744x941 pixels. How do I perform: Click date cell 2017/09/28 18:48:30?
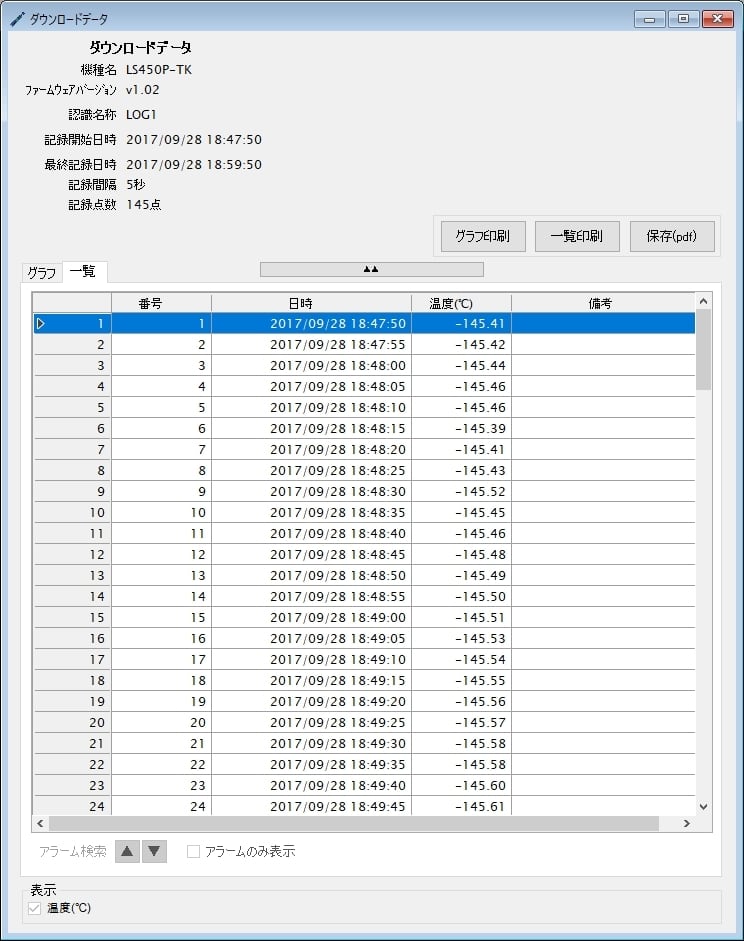pyautogui.click(x=311, y=492)
